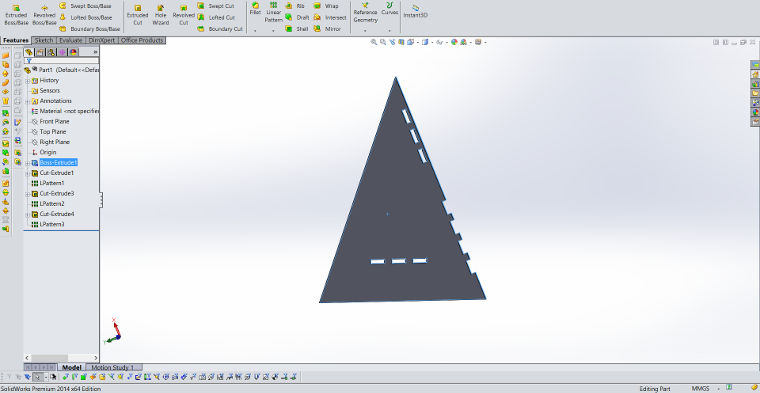Open the Motion Study 1 tab

[x=114, y=368]
